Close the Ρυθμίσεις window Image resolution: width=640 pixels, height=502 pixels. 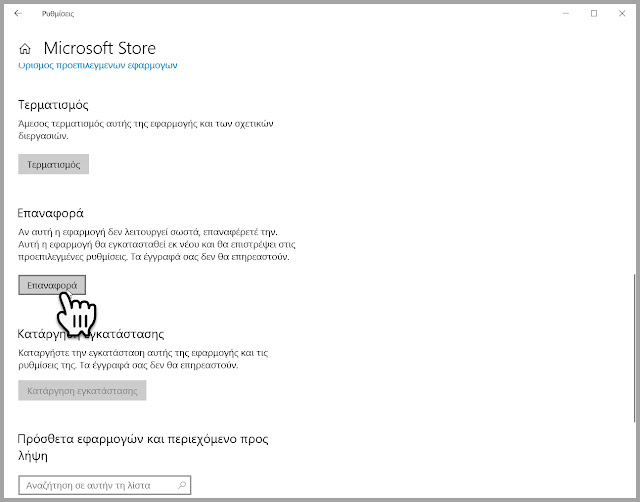click(x=622, y=13)
